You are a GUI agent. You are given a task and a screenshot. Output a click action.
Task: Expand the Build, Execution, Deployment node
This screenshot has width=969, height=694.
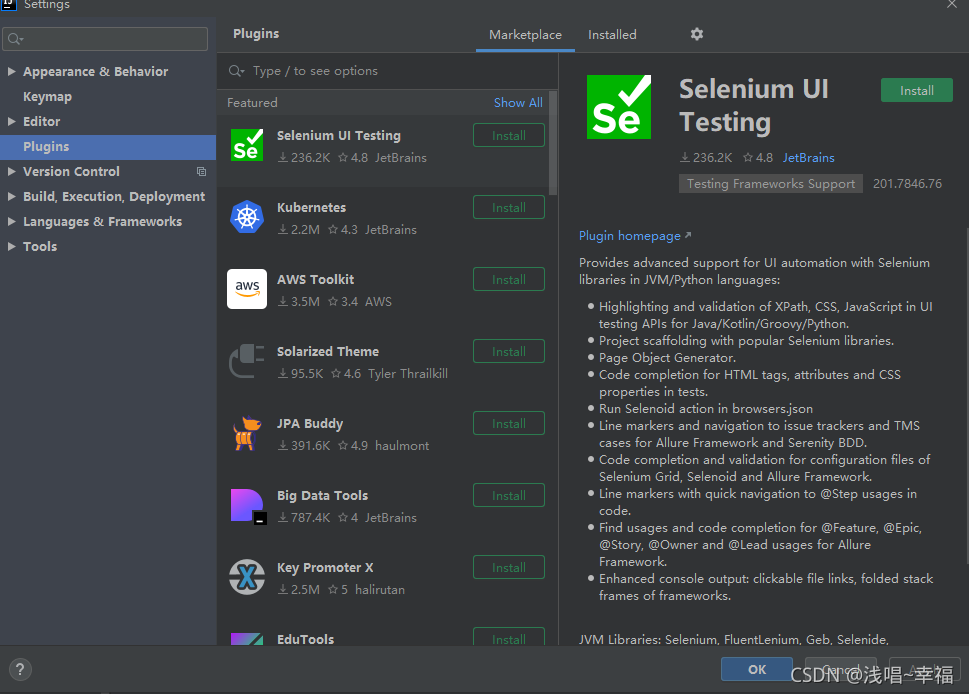12,197
